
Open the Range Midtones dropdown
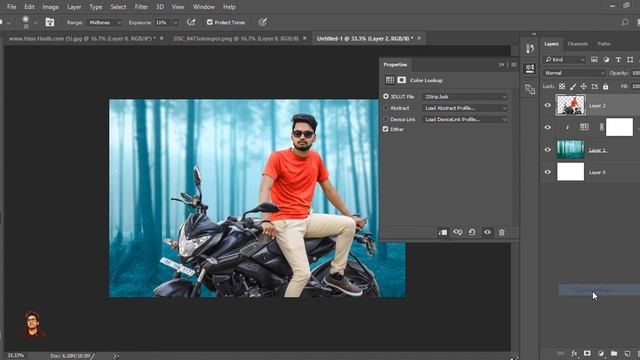(x=104, y=22)
